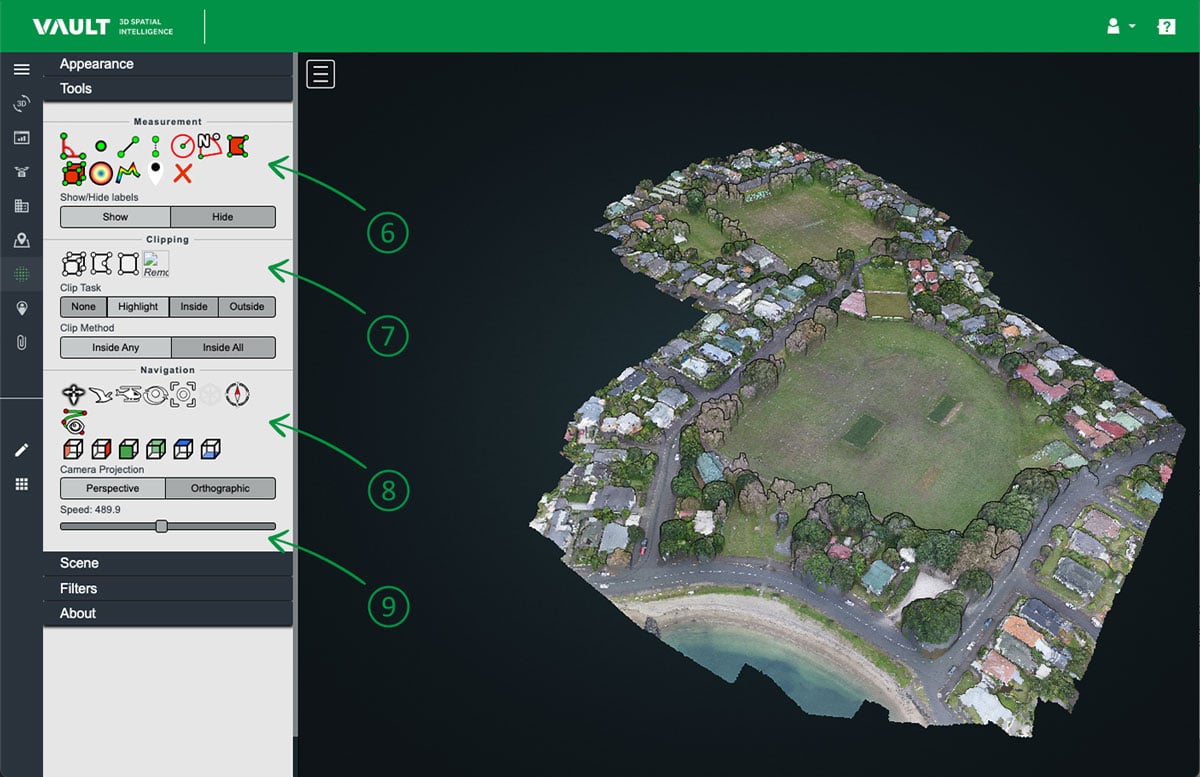Pick the circle measurement tool
Image resolution: width=1200 pixels, height=777 pixels.
(x=182, y=146)
